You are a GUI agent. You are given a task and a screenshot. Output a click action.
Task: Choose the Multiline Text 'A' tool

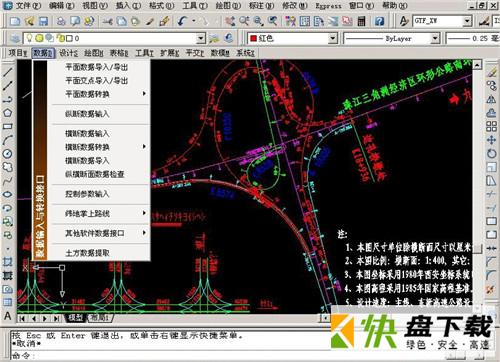click(x=8, y=316)
